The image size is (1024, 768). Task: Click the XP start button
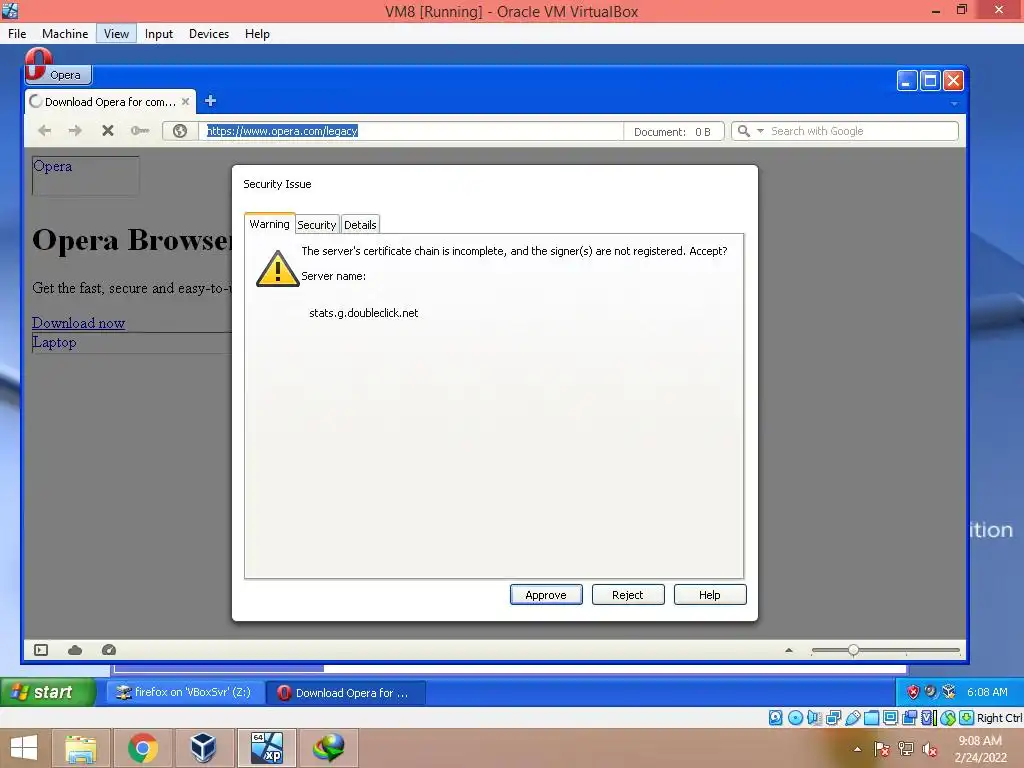(x=47, y=692)
